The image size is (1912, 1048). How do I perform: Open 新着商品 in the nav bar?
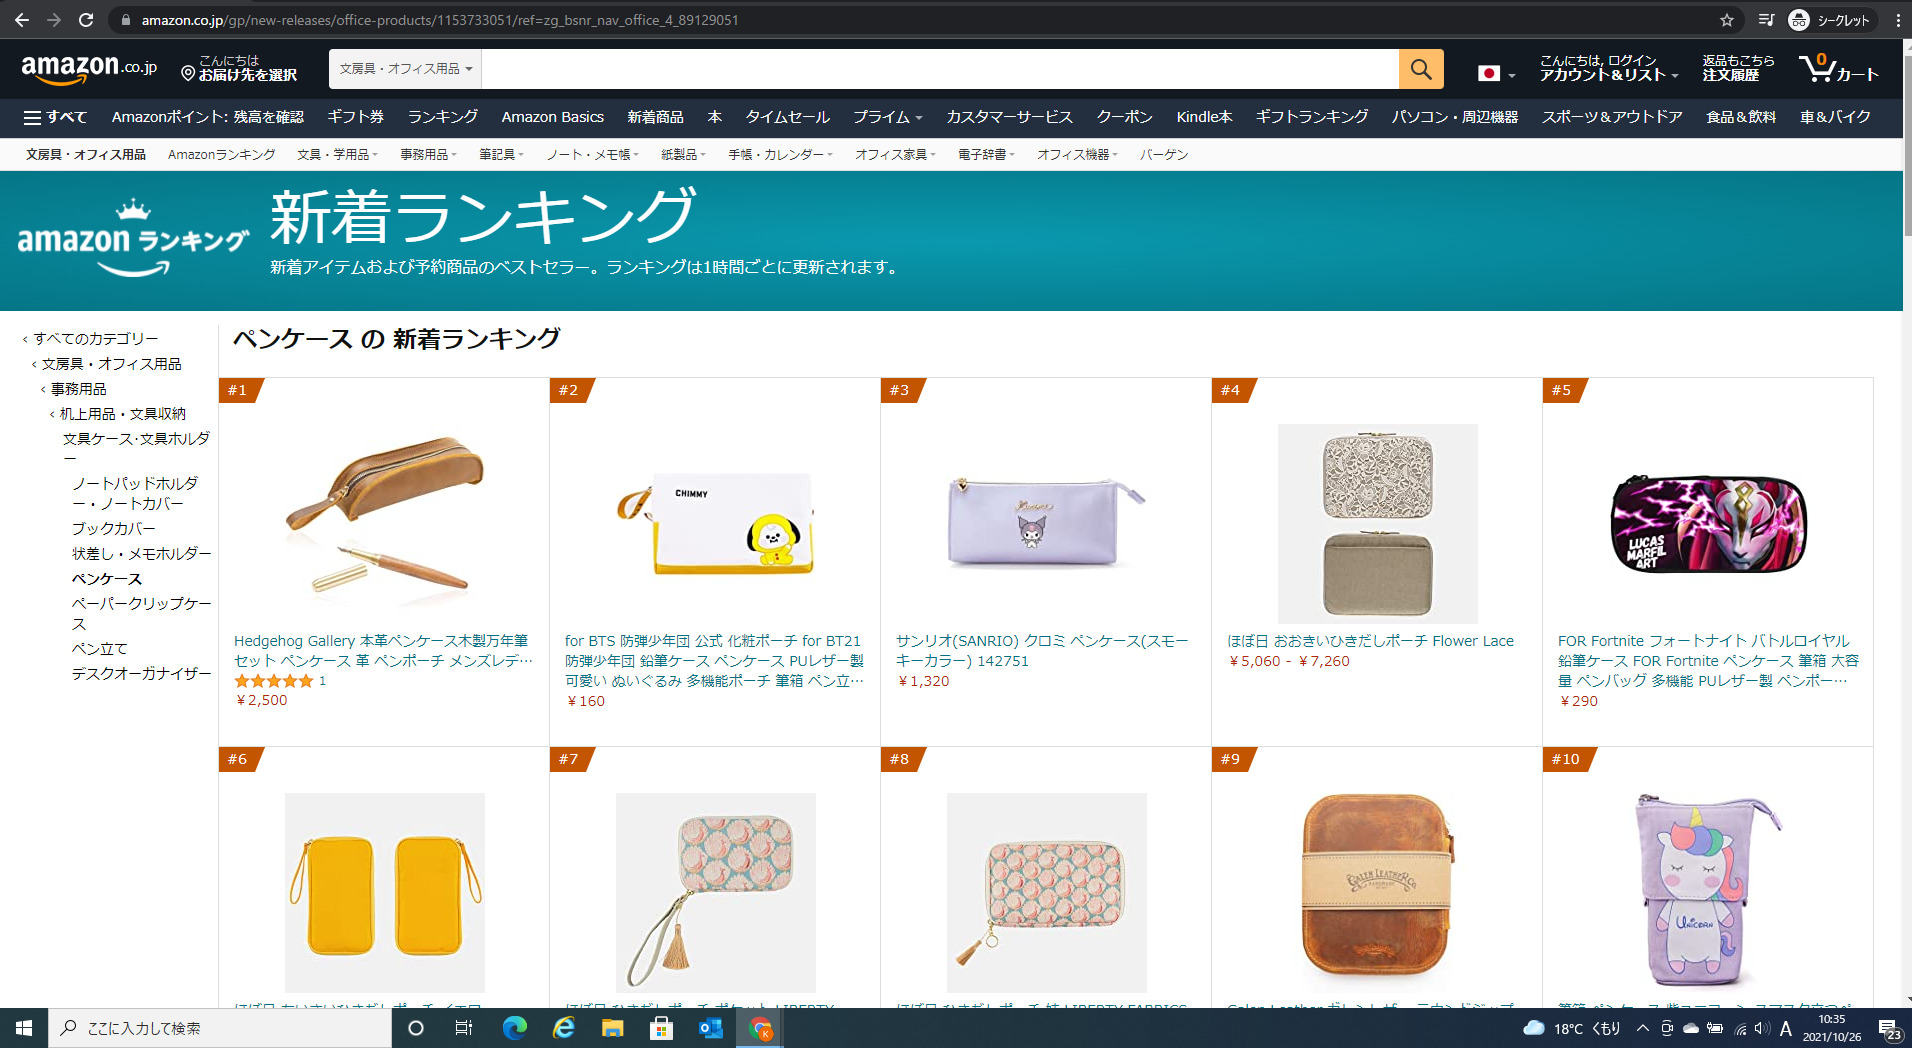click(x=655, y=117)
